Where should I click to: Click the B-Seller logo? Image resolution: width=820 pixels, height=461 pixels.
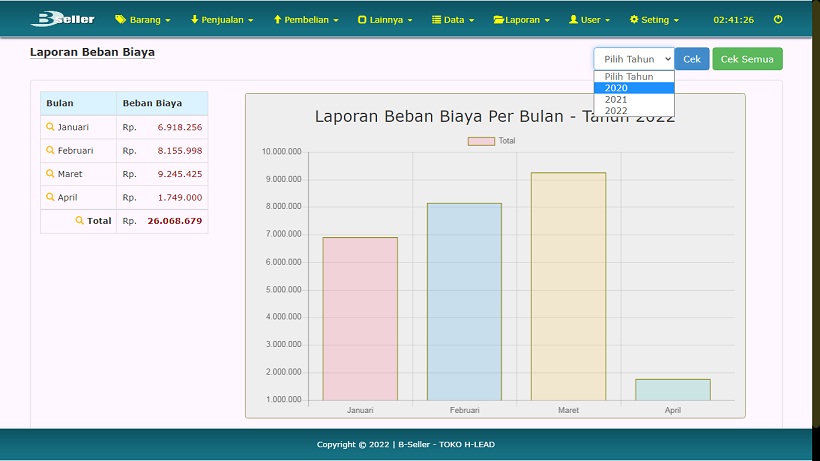coord(62,19)
